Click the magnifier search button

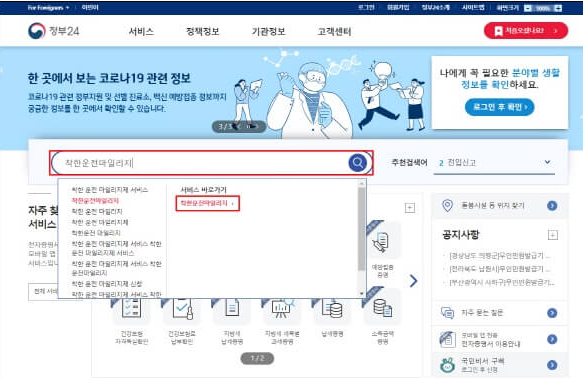tap(357, 162)
